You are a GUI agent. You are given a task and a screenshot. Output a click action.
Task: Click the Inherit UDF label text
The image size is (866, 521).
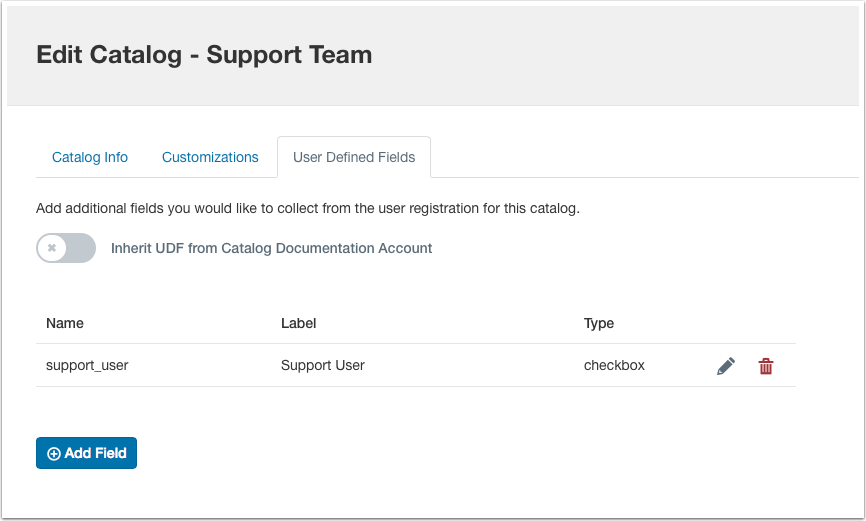pos(272,248)
